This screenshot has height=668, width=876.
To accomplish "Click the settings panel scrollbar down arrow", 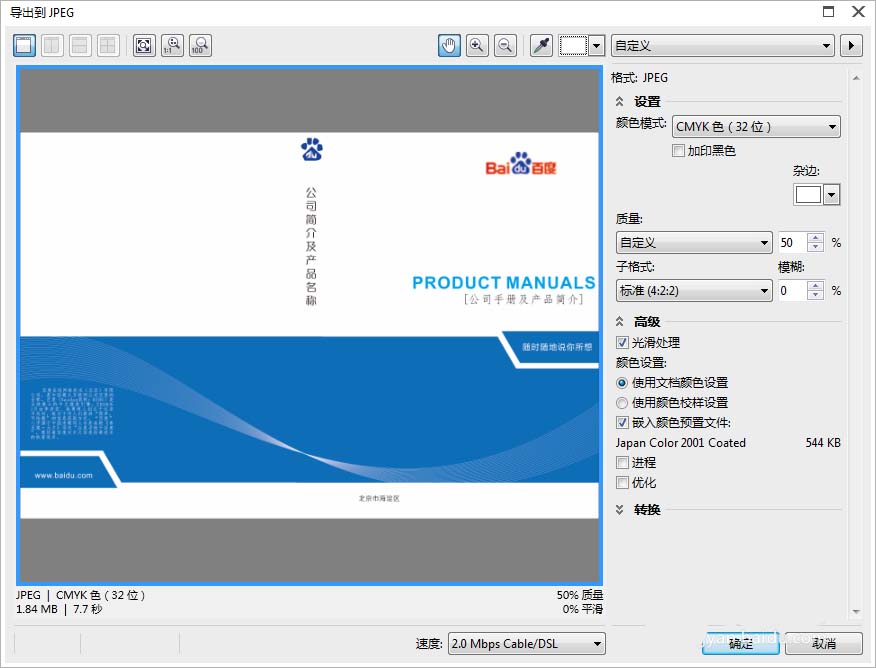I will pos(856,613).
